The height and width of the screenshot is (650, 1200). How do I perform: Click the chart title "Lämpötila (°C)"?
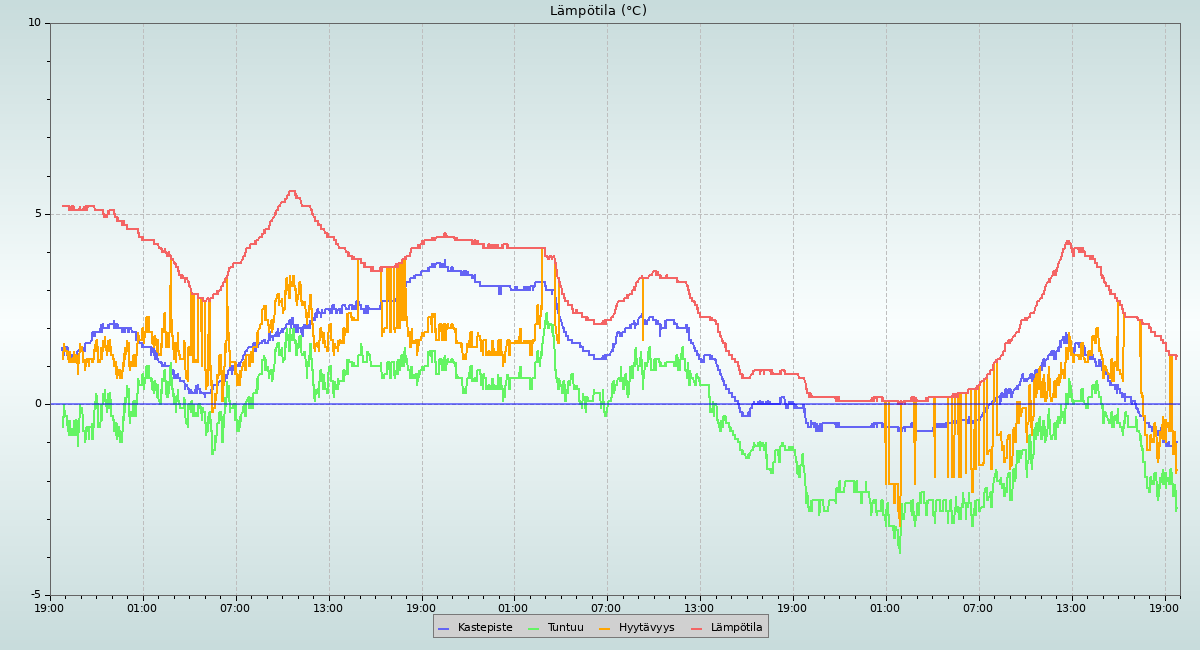(598, 11)
